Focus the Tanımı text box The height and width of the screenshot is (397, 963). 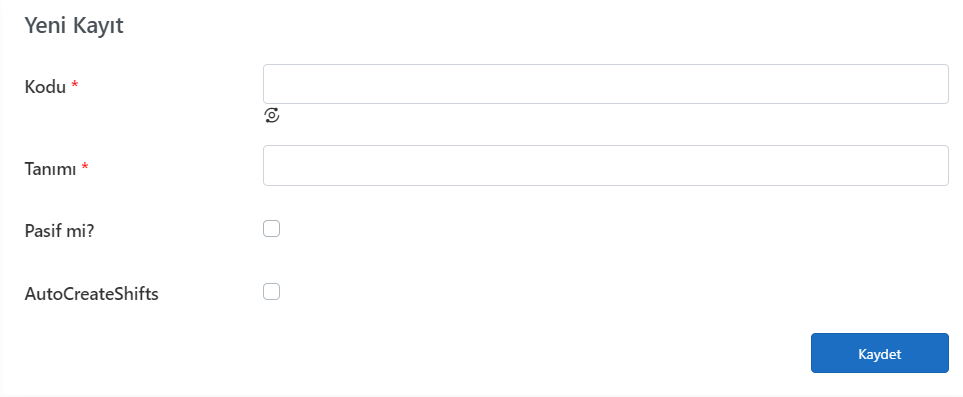point(606,165)
